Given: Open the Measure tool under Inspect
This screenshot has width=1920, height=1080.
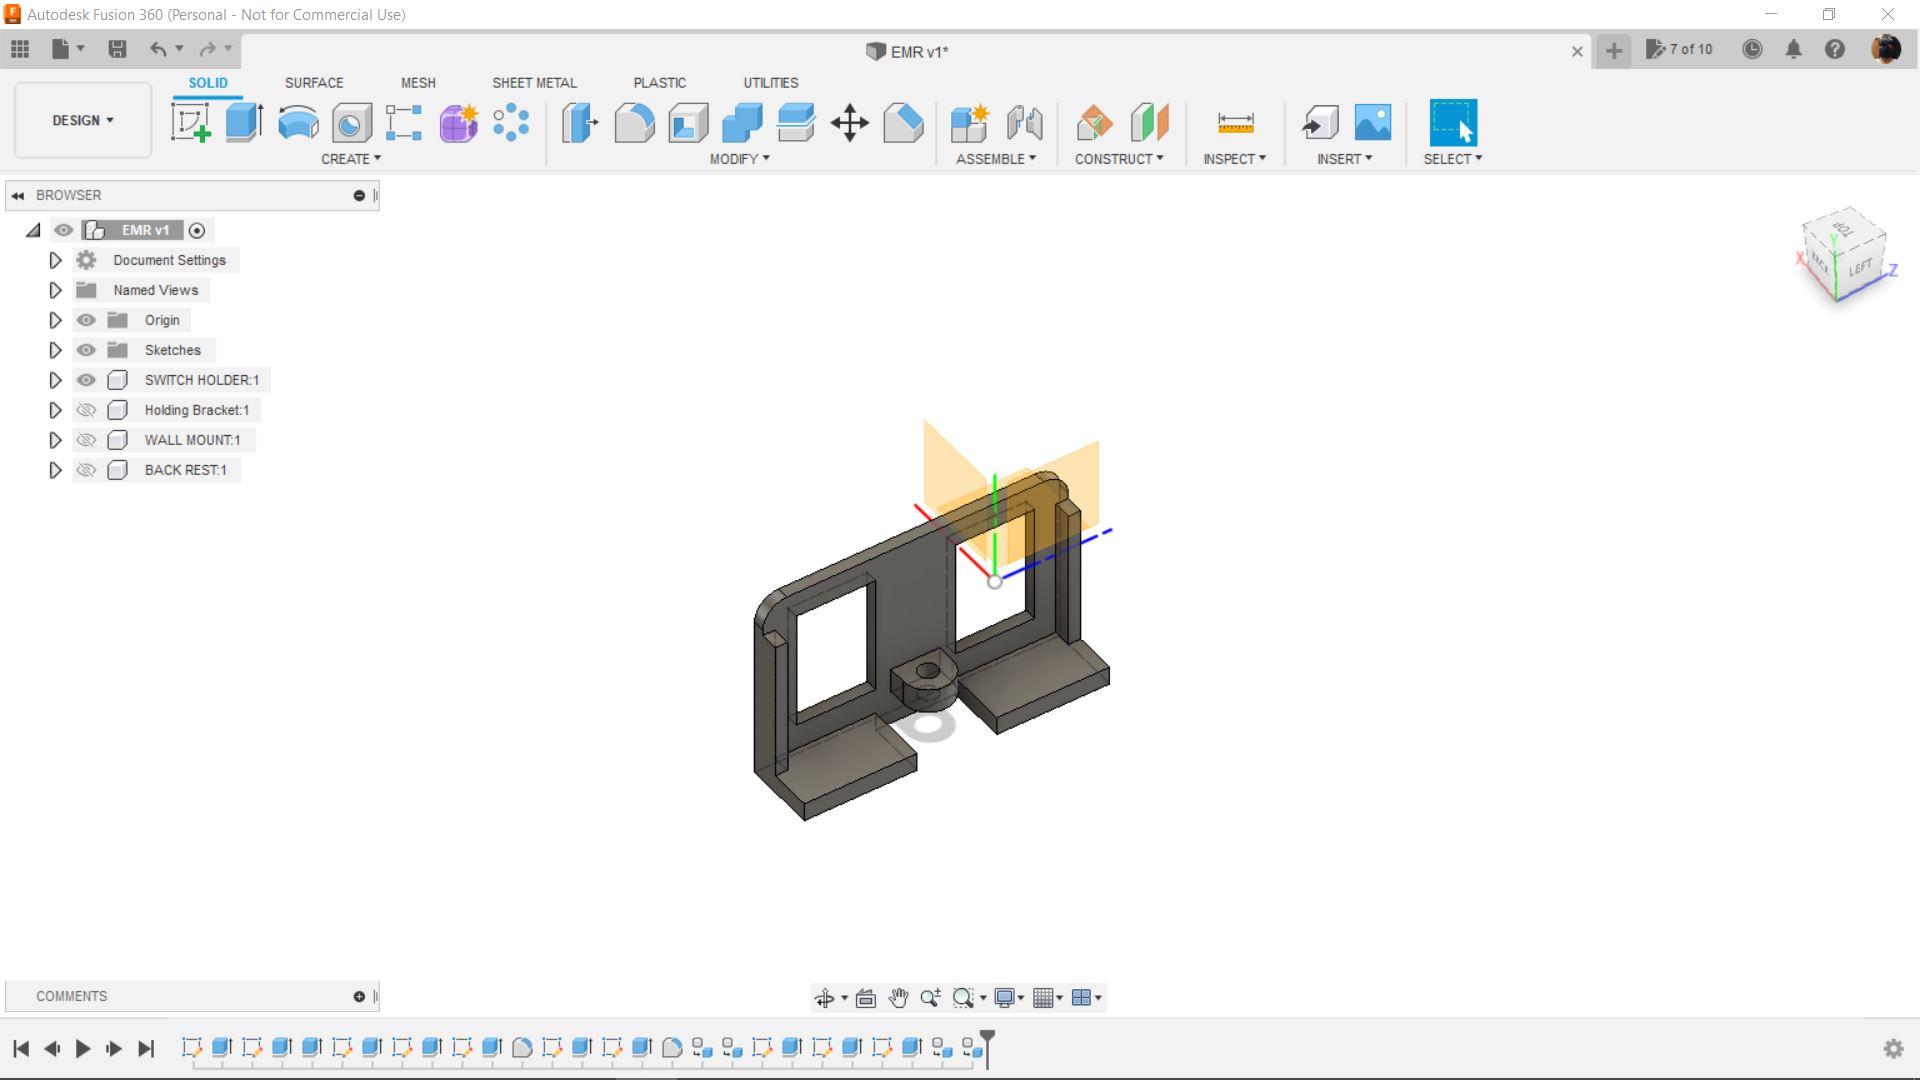Looking at the screenshot, I should (1235, 123).
